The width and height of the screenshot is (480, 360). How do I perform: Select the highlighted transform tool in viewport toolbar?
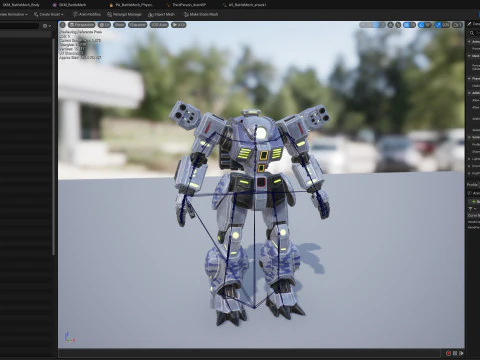pos(376,25)
